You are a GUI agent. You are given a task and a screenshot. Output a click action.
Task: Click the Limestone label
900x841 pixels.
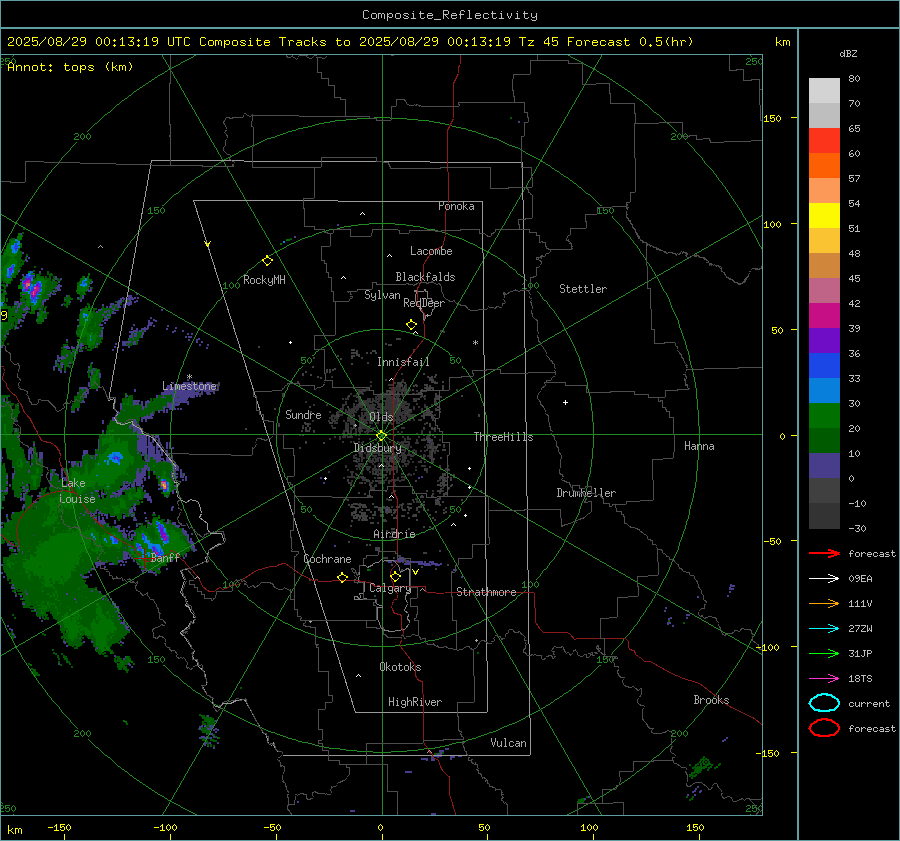tap(189, 386)
